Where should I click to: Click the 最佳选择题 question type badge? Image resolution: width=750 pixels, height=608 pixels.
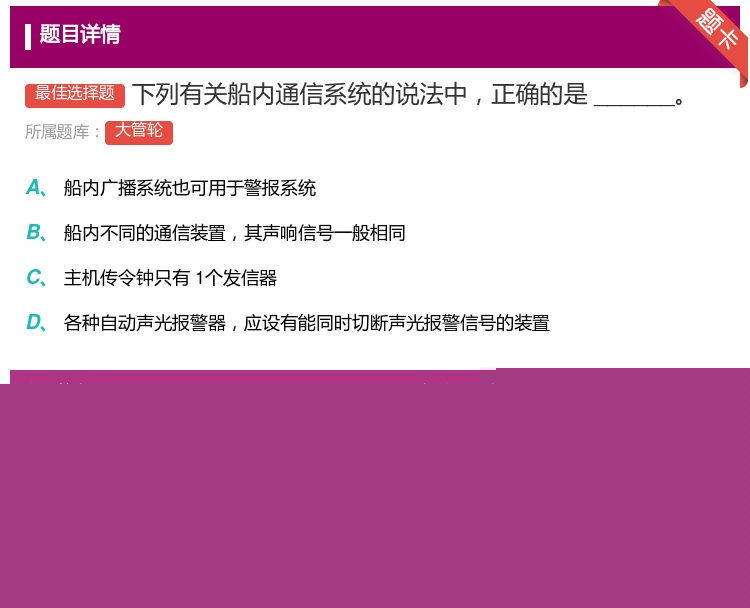pos(75,95)
